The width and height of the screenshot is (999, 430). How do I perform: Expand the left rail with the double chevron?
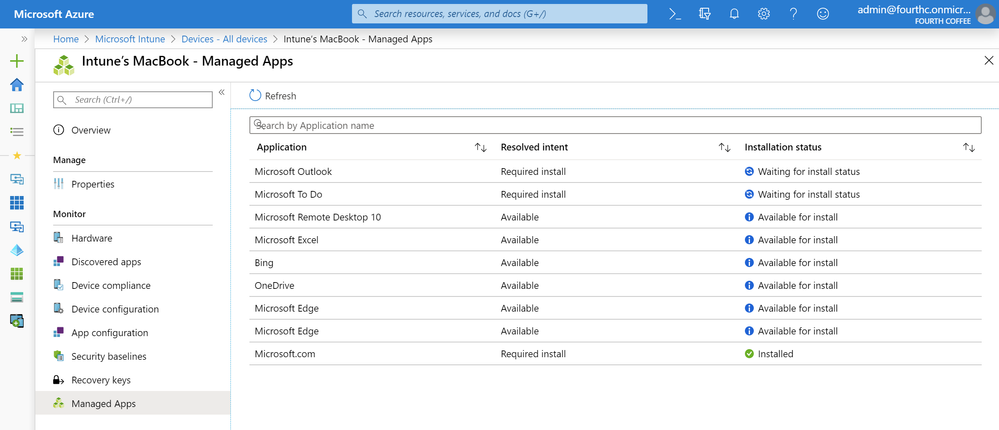[x=24, y=39]
